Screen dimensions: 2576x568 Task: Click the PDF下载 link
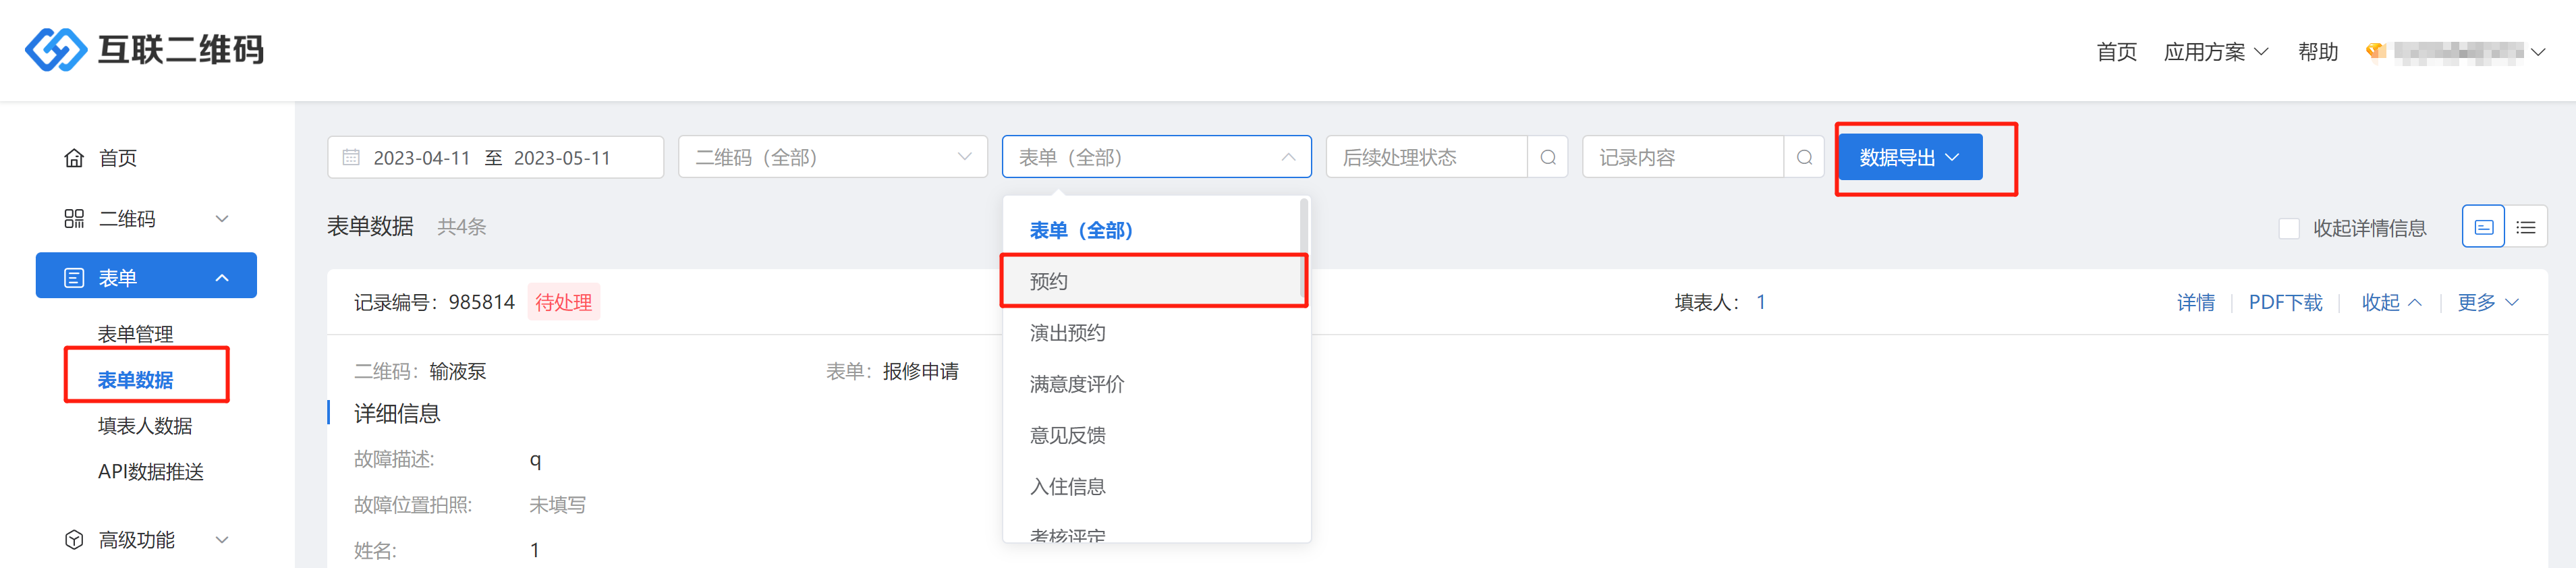(x=2285, y=302)
